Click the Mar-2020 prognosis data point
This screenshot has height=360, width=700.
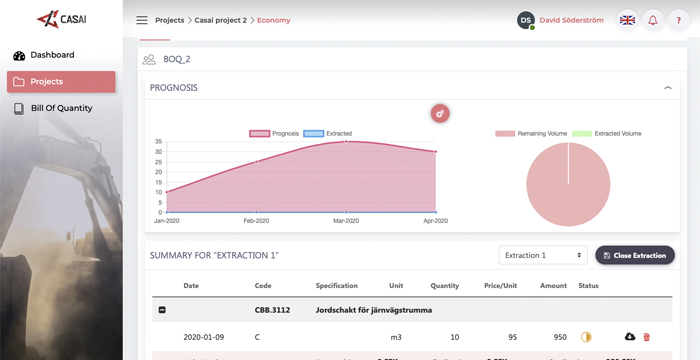click(346, 142)
